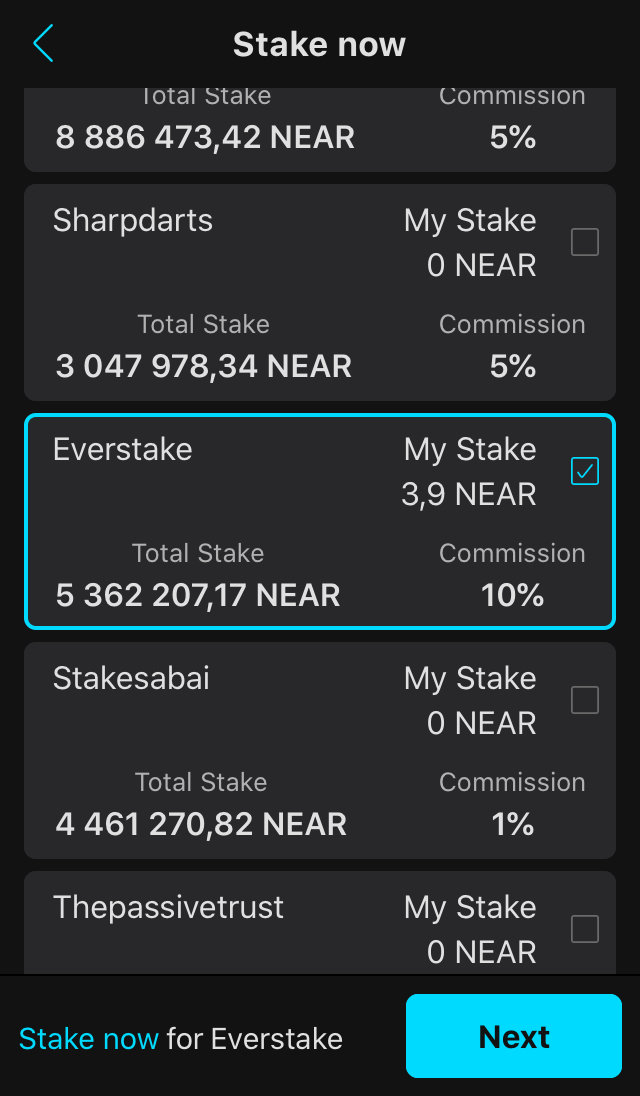Screen dimensions: 640x1096
Task: Click the top validator's total stake
Action: [x=204, y=137]
